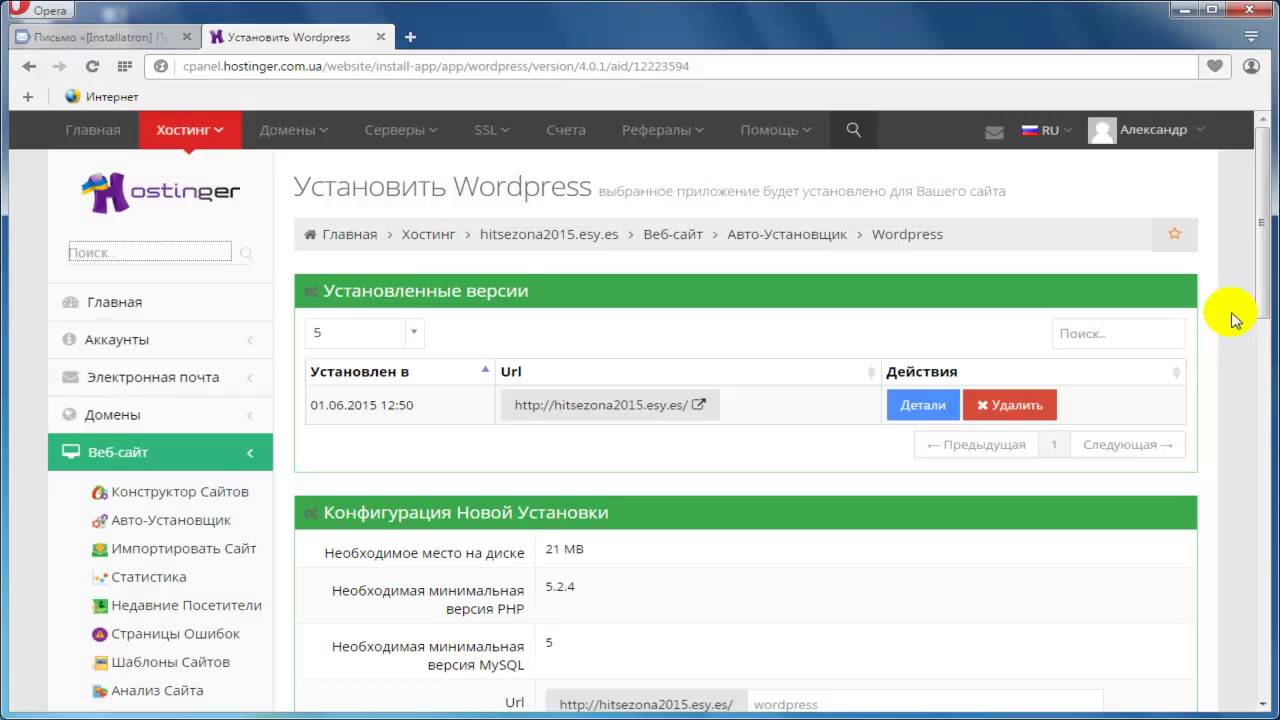
Task: Switch to the Письмо Installatron tab
Action: click(x=104, y=37)
